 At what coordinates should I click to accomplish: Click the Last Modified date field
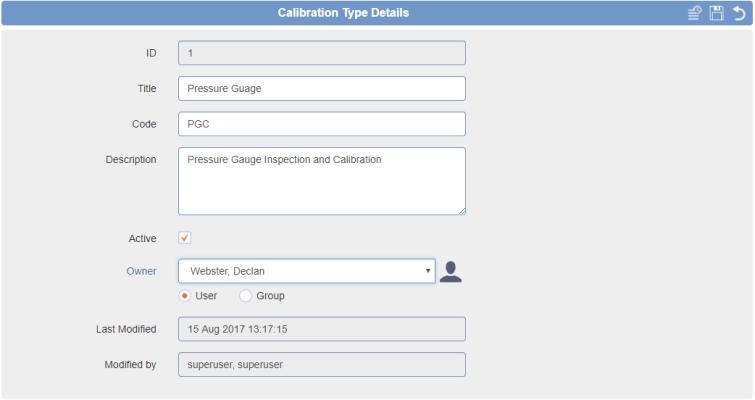tap(322, 329)
